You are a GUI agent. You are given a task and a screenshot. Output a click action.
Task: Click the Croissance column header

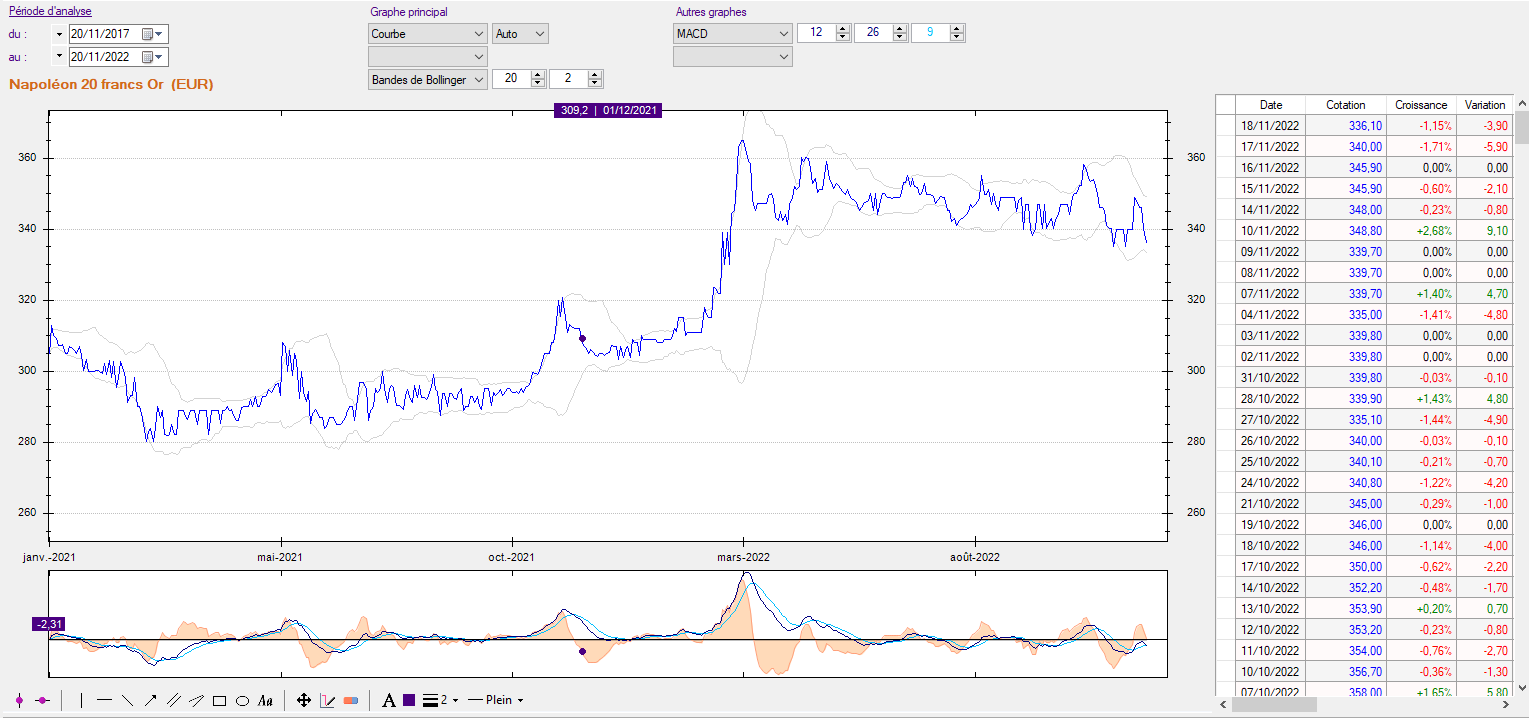1421,104
